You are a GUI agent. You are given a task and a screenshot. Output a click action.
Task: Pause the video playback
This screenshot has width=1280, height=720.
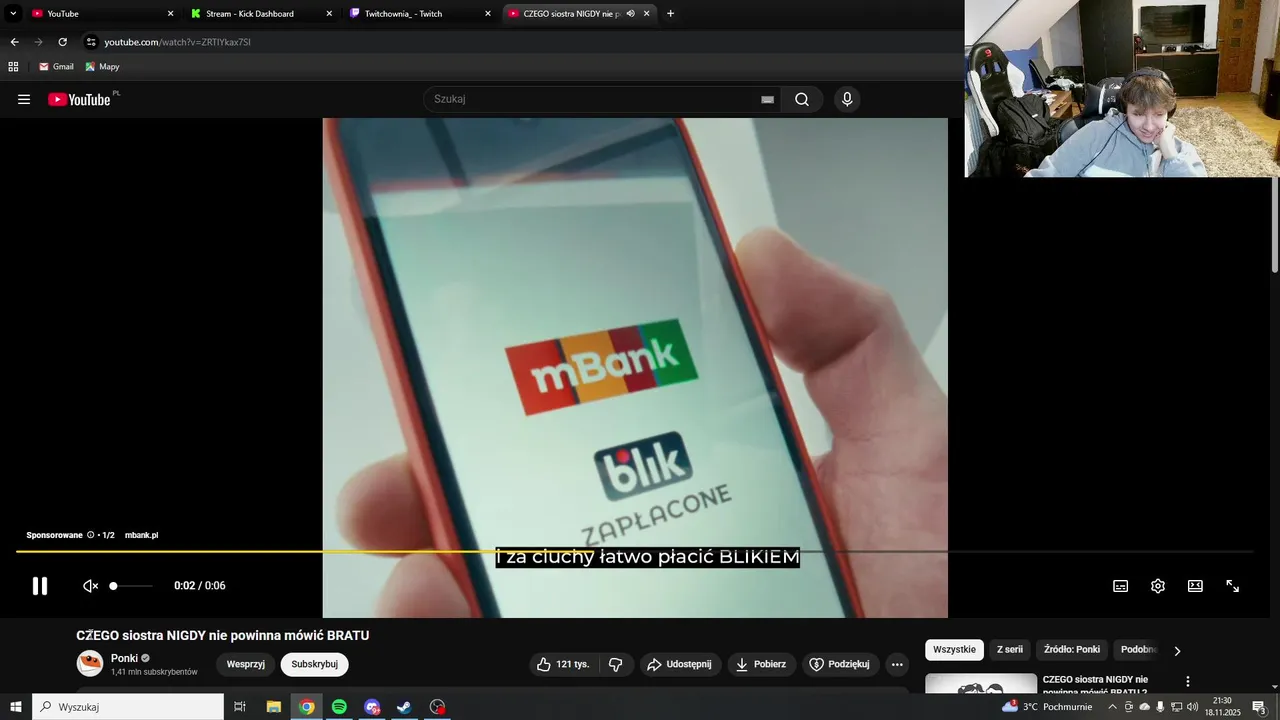click(x=40, y=586)
